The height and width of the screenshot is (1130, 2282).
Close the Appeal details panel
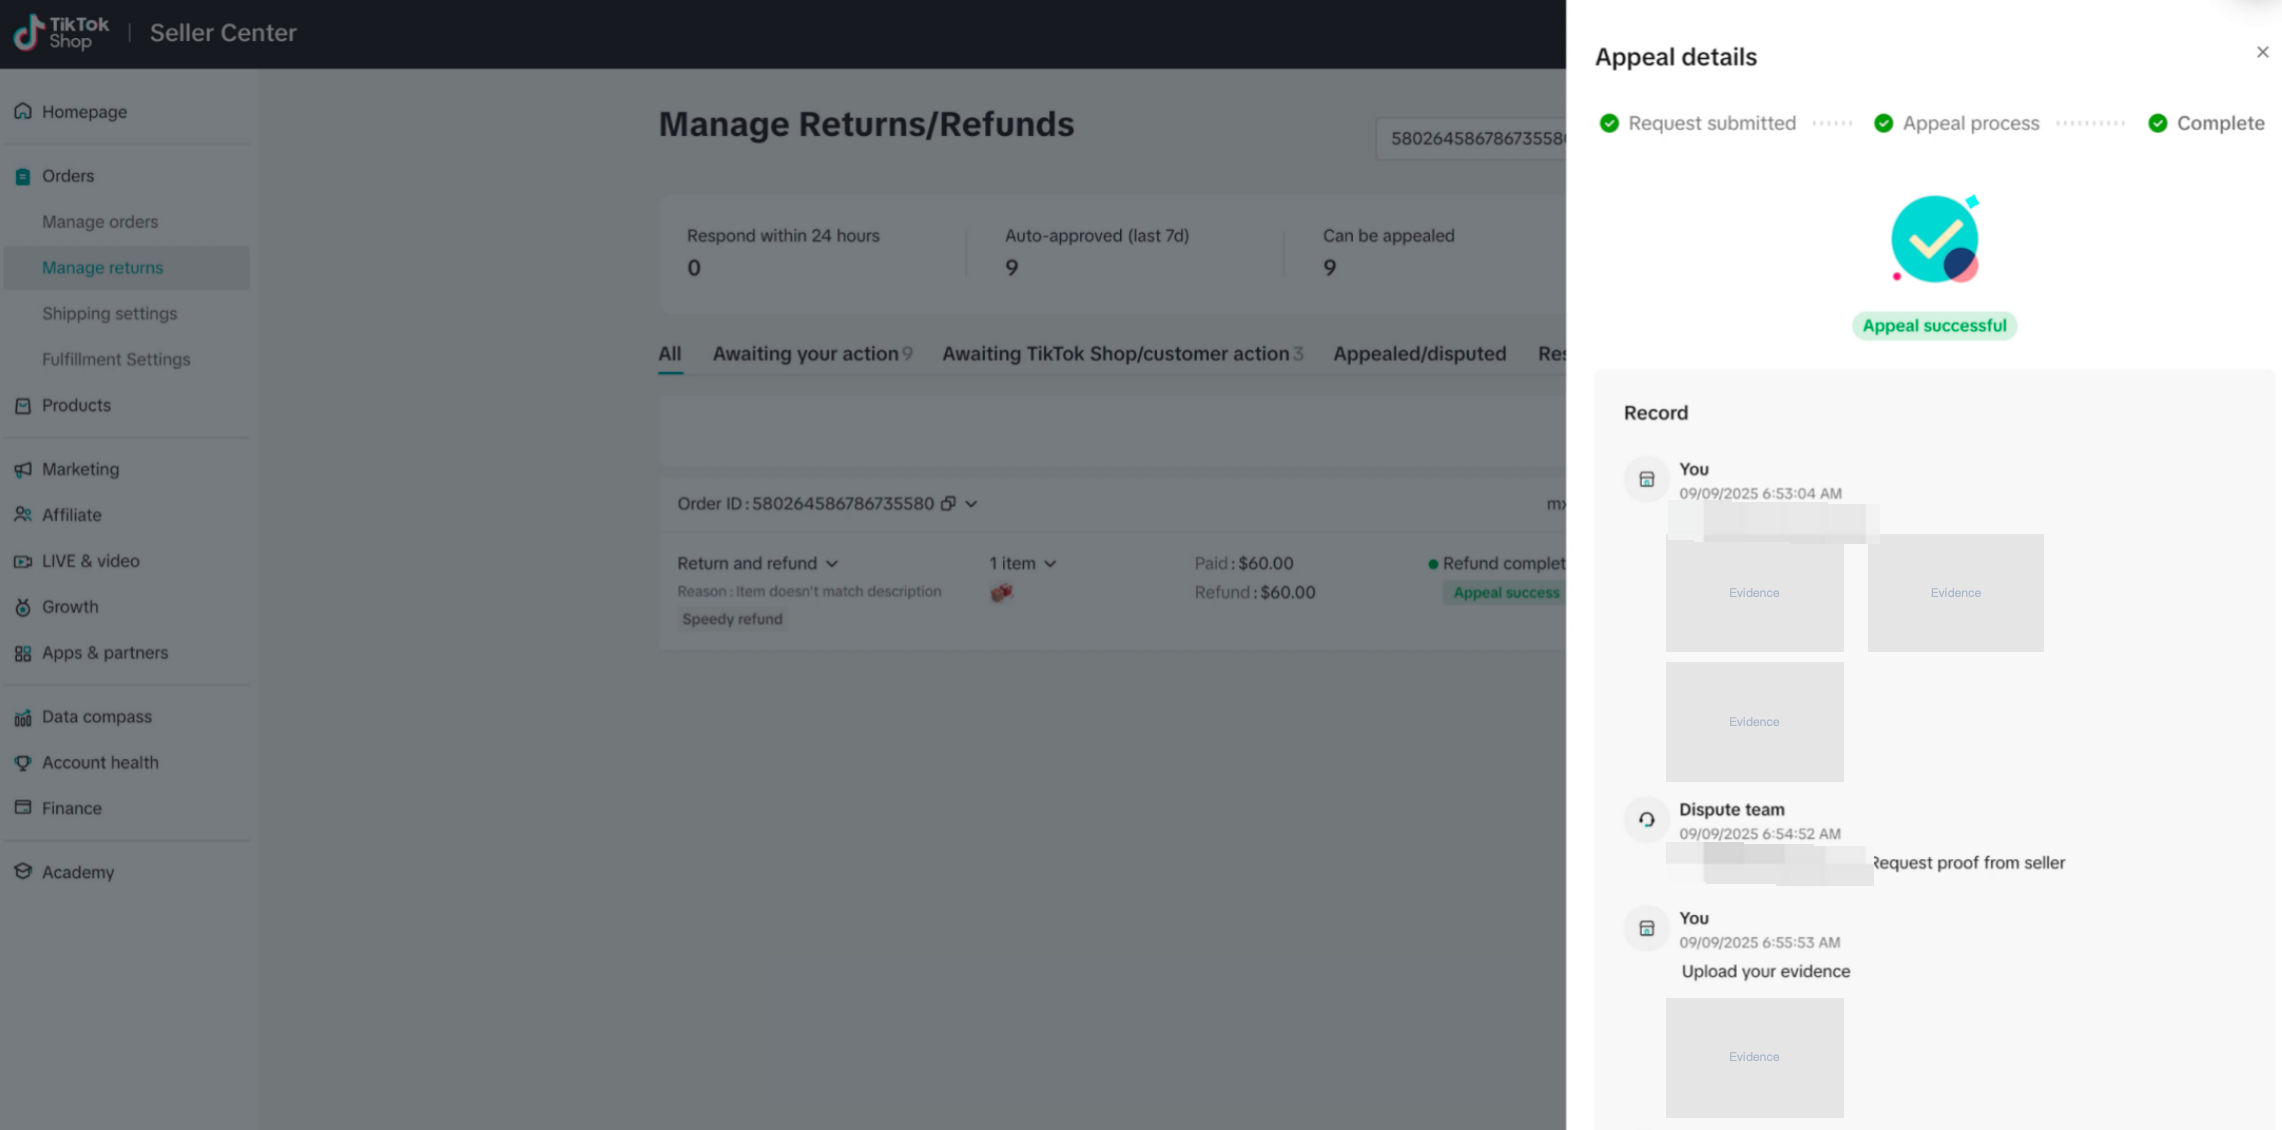(x=2262, y=52)
